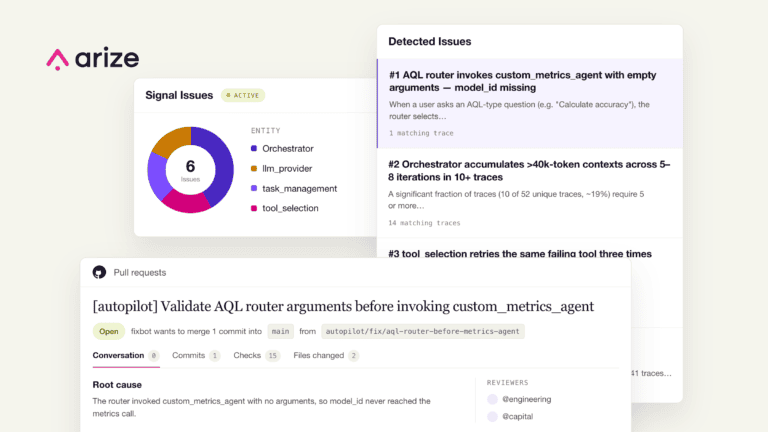Click '14 matching traces' under issue #2
Viewport: 768px width, 432px height.
point(424,223)
